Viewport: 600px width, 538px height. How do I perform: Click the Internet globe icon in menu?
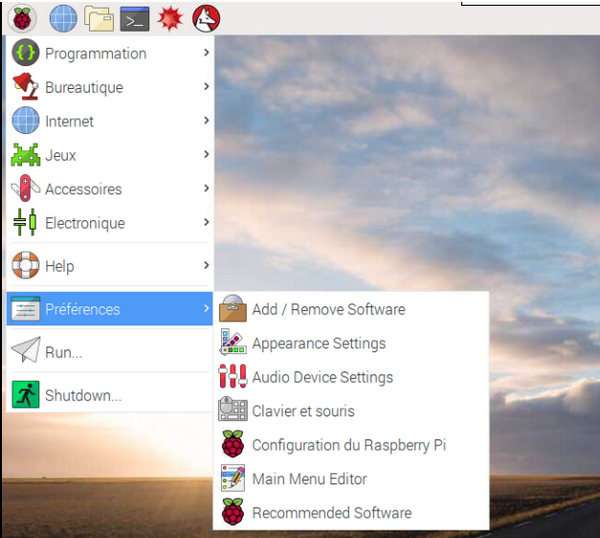[x=26, y=120]
